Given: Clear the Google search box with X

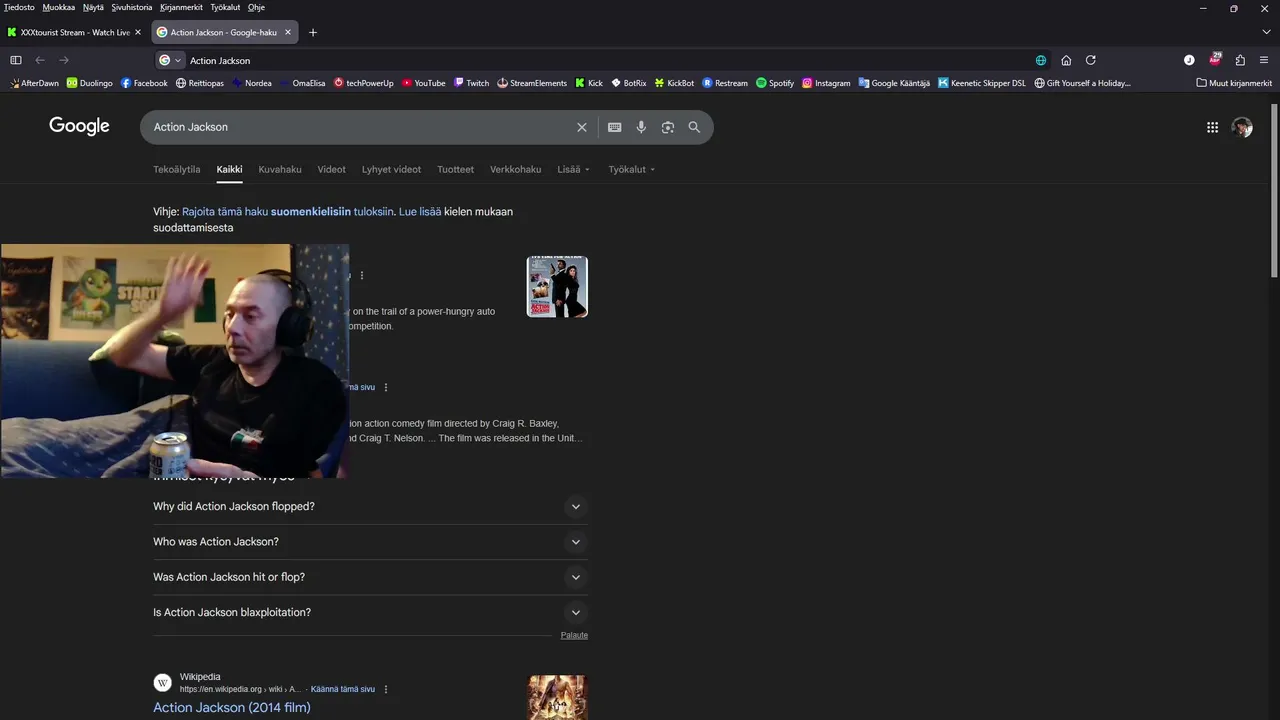Looking at the screenshot, I should [581, 127].
